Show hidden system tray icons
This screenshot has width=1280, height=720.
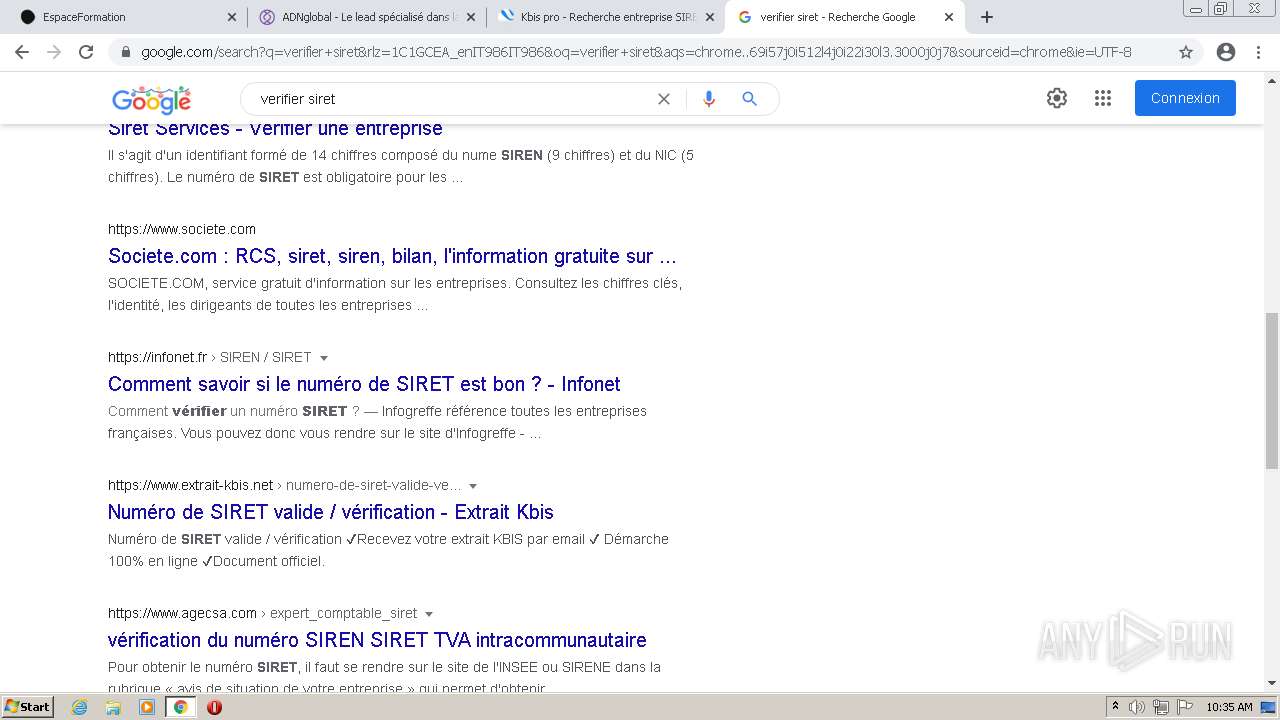click(x=1115, y=707)
